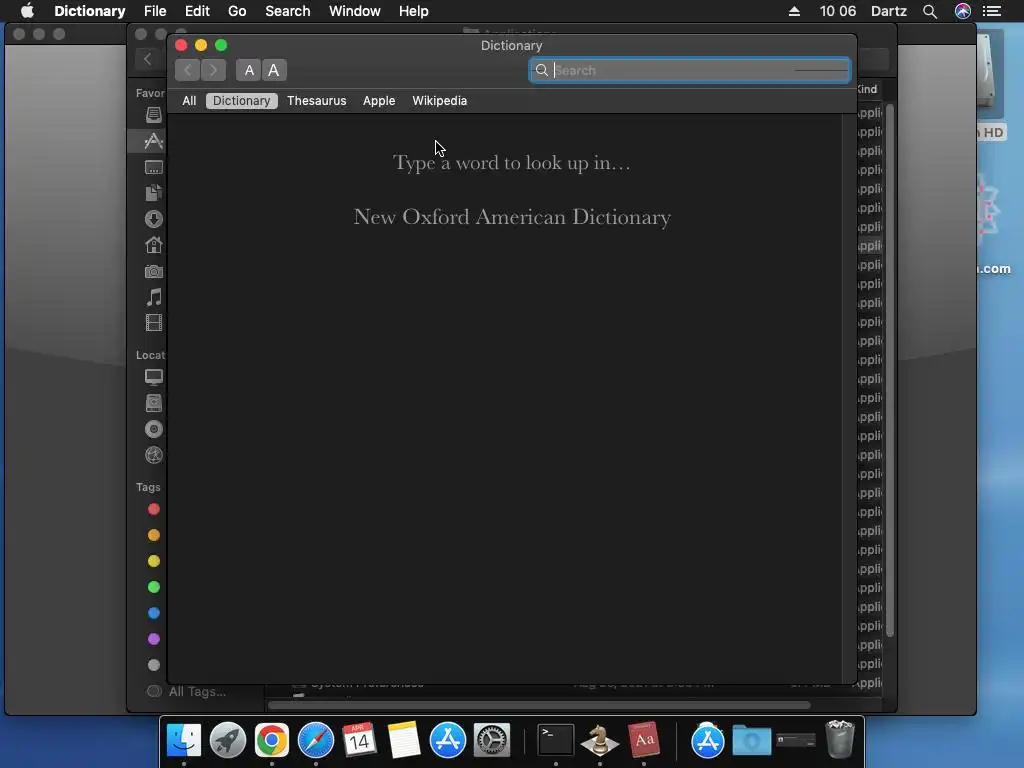Open the Dictionary application menu
Image resolution: width=1024 pixels, height=768 pixels.
coord(89,11)
